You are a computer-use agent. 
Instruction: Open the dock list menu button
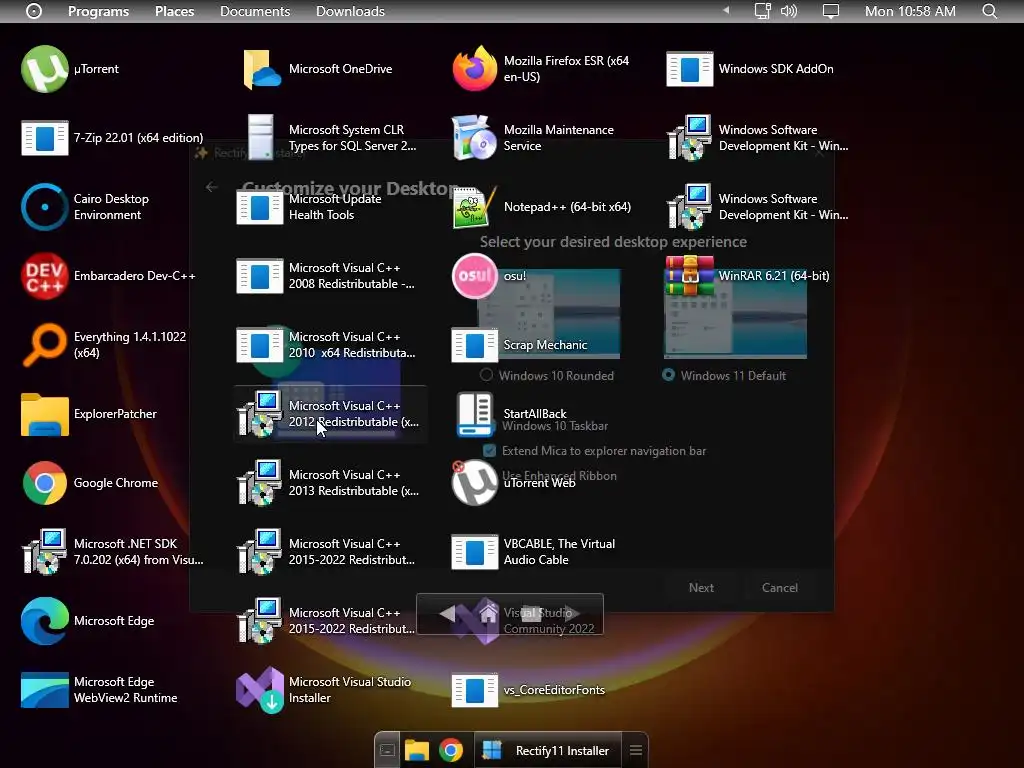click(x=635, y=750)
